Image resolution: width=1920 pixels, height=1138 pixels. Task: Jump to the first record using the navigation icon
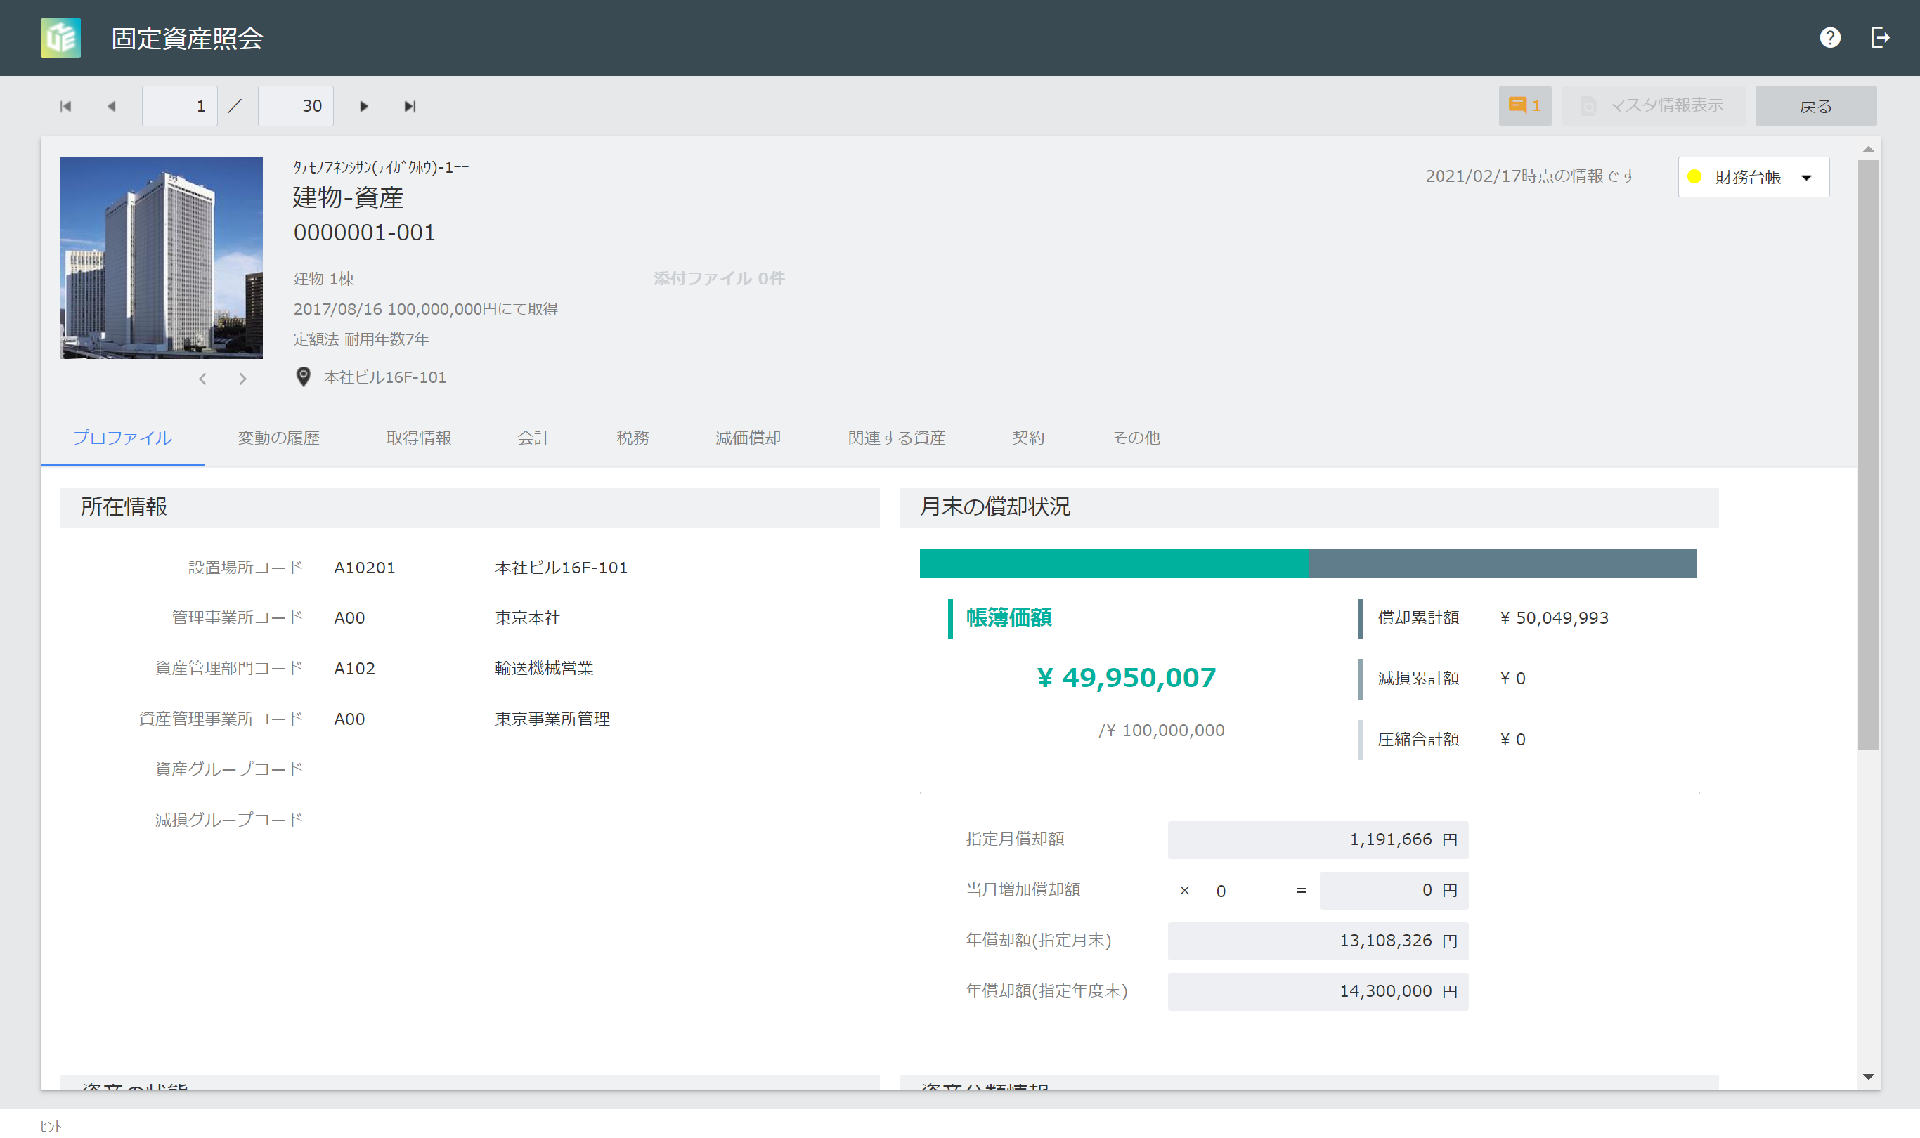coord(65,105)
